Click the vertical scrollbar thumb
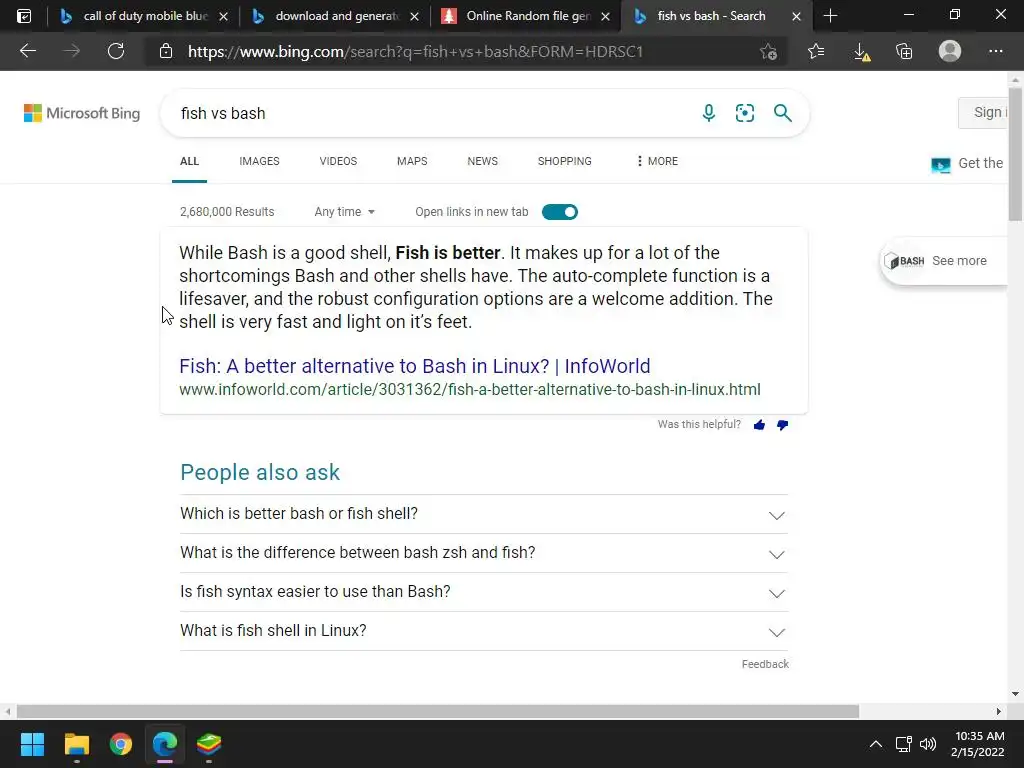 pyautogui.click(x=1016, y=153)
